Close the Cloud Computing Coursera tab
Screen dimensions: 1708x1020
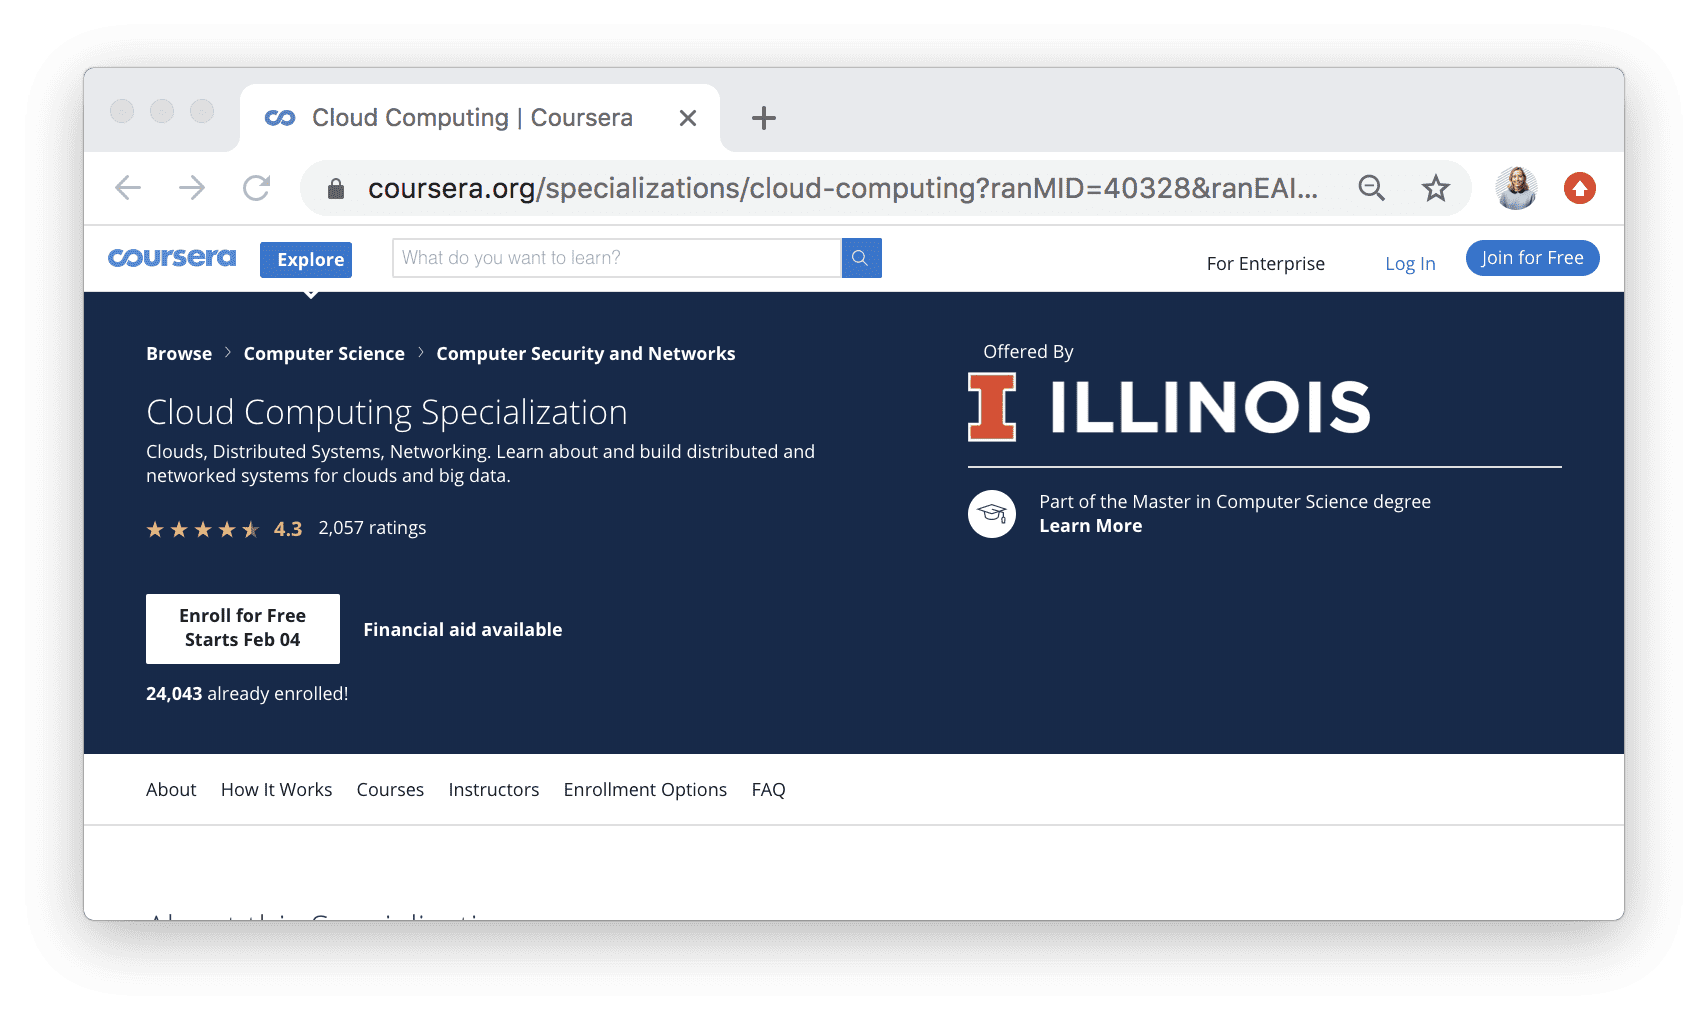tap(688, 118)
